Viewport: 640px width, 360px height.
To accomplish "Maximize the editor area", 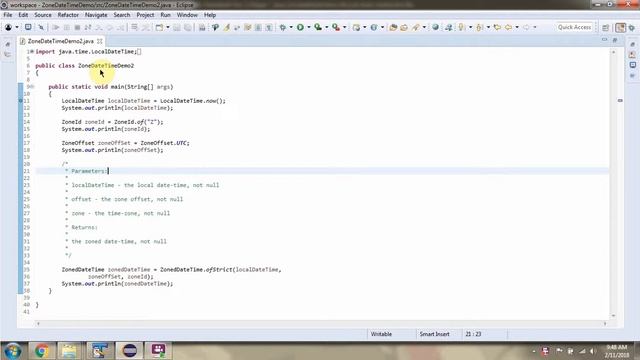I will tap(615, 40).
